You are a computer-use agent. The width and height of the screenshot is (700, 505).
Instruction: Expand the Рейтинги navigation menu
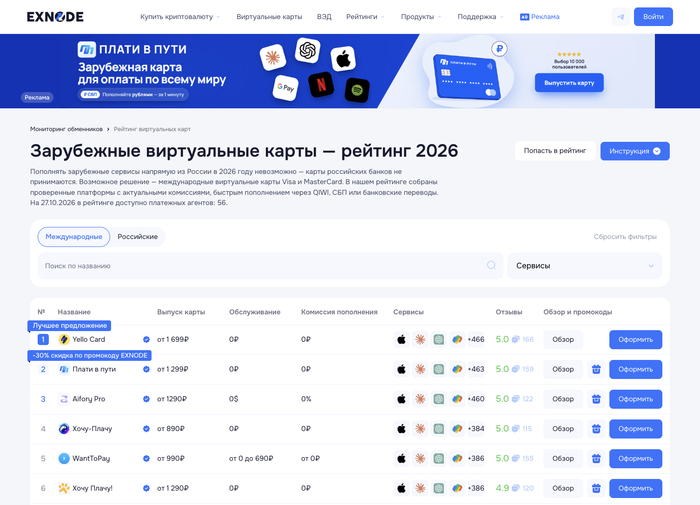point(365,17)
